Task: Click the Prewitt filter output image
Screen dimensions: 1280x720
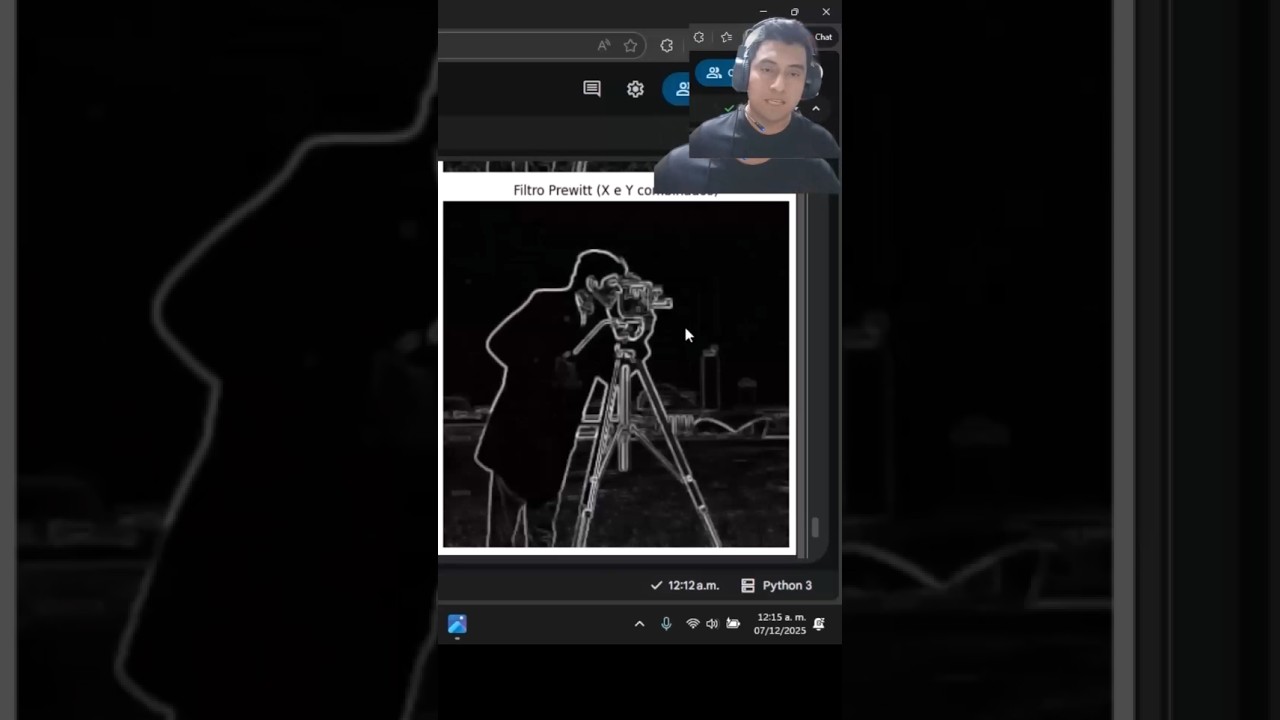Action: (616, 374)
